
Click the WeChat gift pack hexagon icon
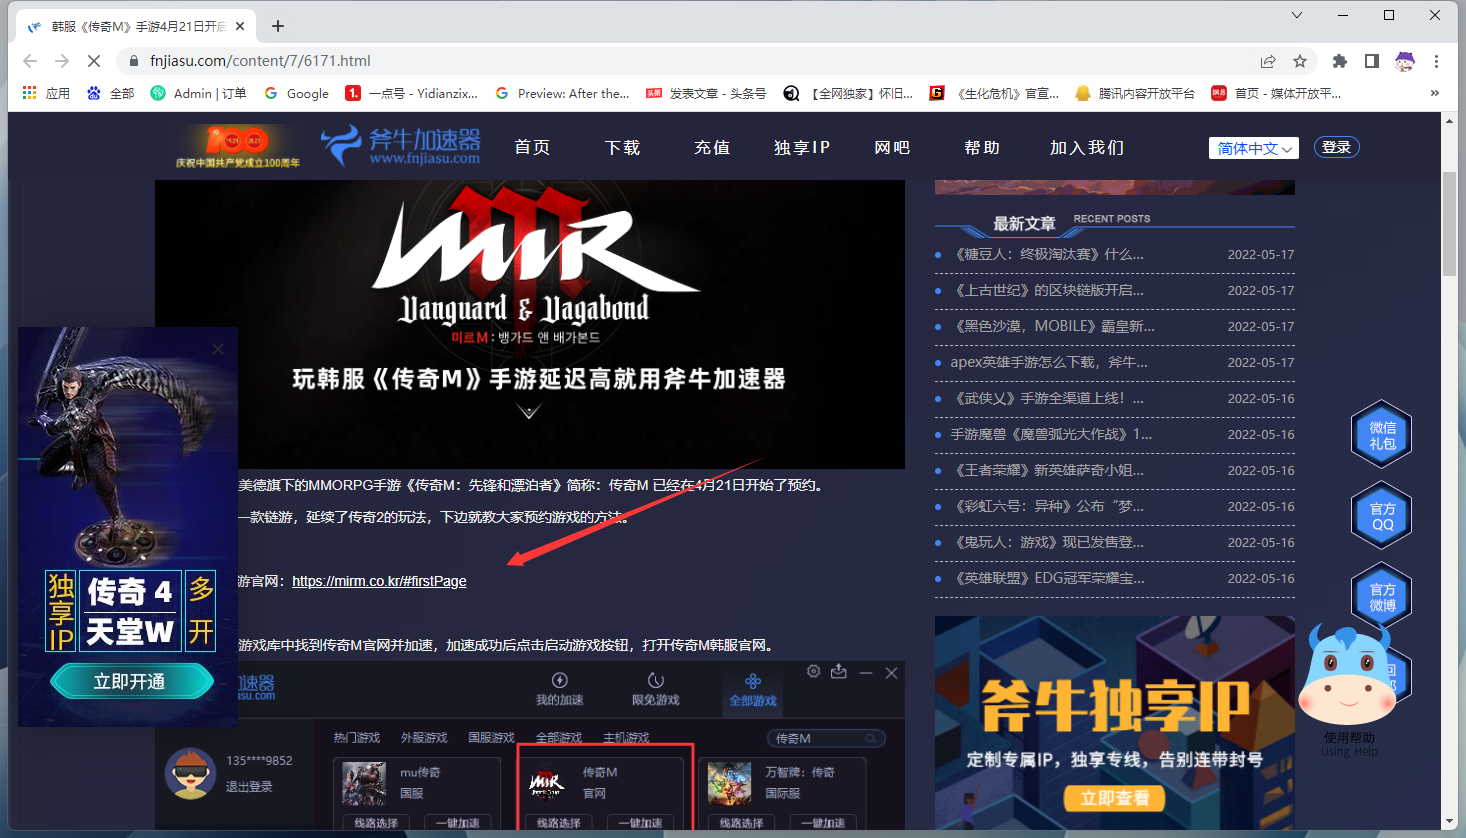[1381, 435]
